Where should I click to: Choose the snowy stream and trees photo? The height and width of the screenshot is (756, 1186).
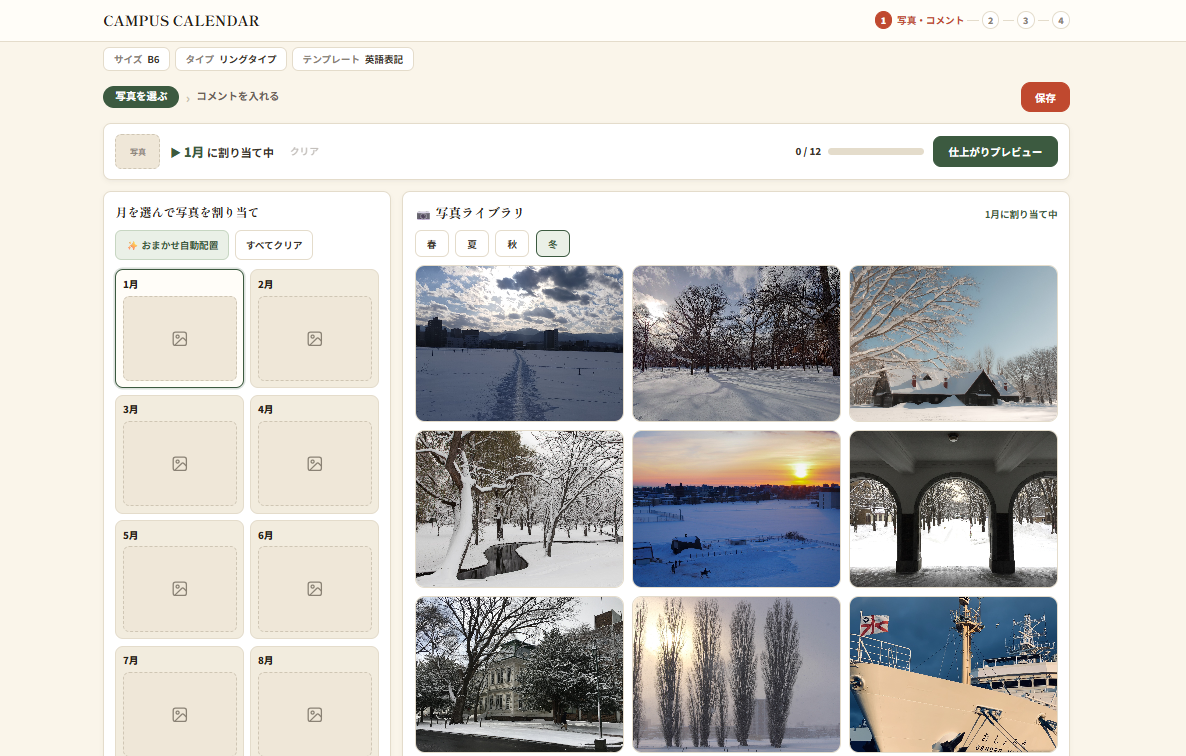pos(520,509)
